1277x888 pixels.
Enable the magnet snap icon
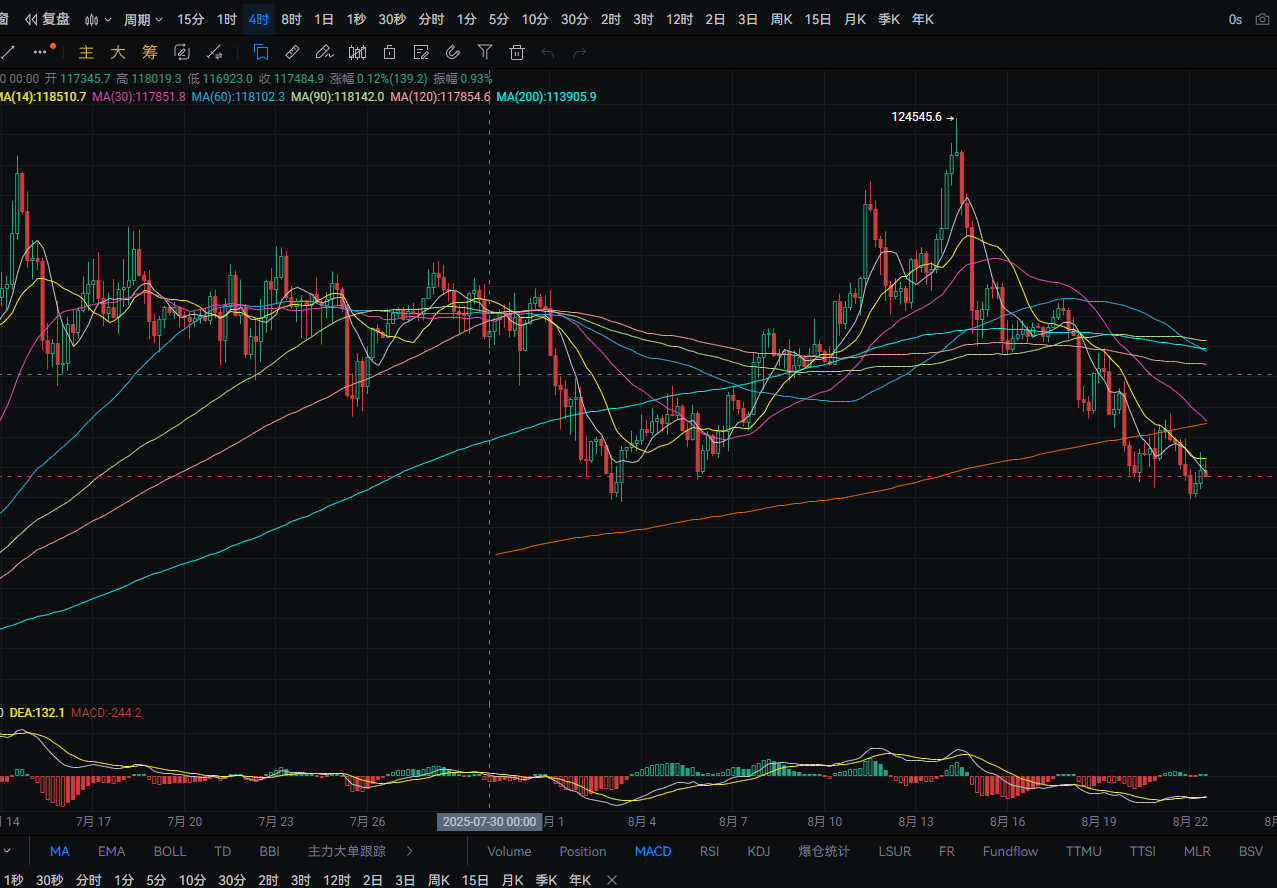pyautogui.click(x=453, y=52)
